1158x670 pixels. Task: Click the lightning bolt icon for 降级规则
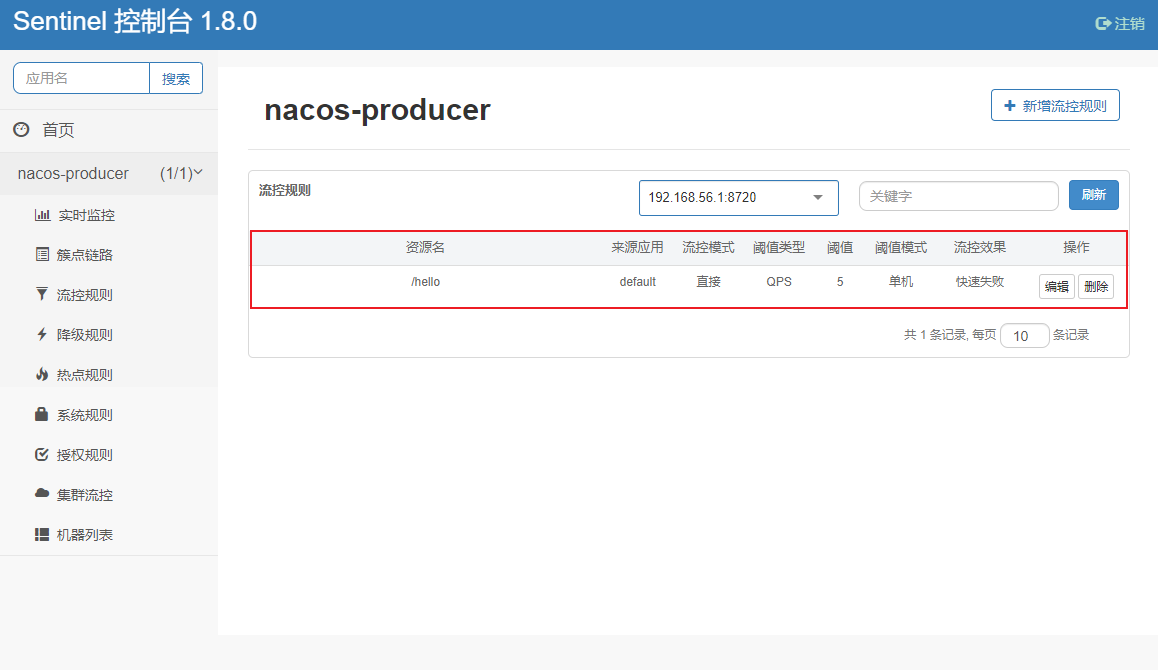(42, 335)
